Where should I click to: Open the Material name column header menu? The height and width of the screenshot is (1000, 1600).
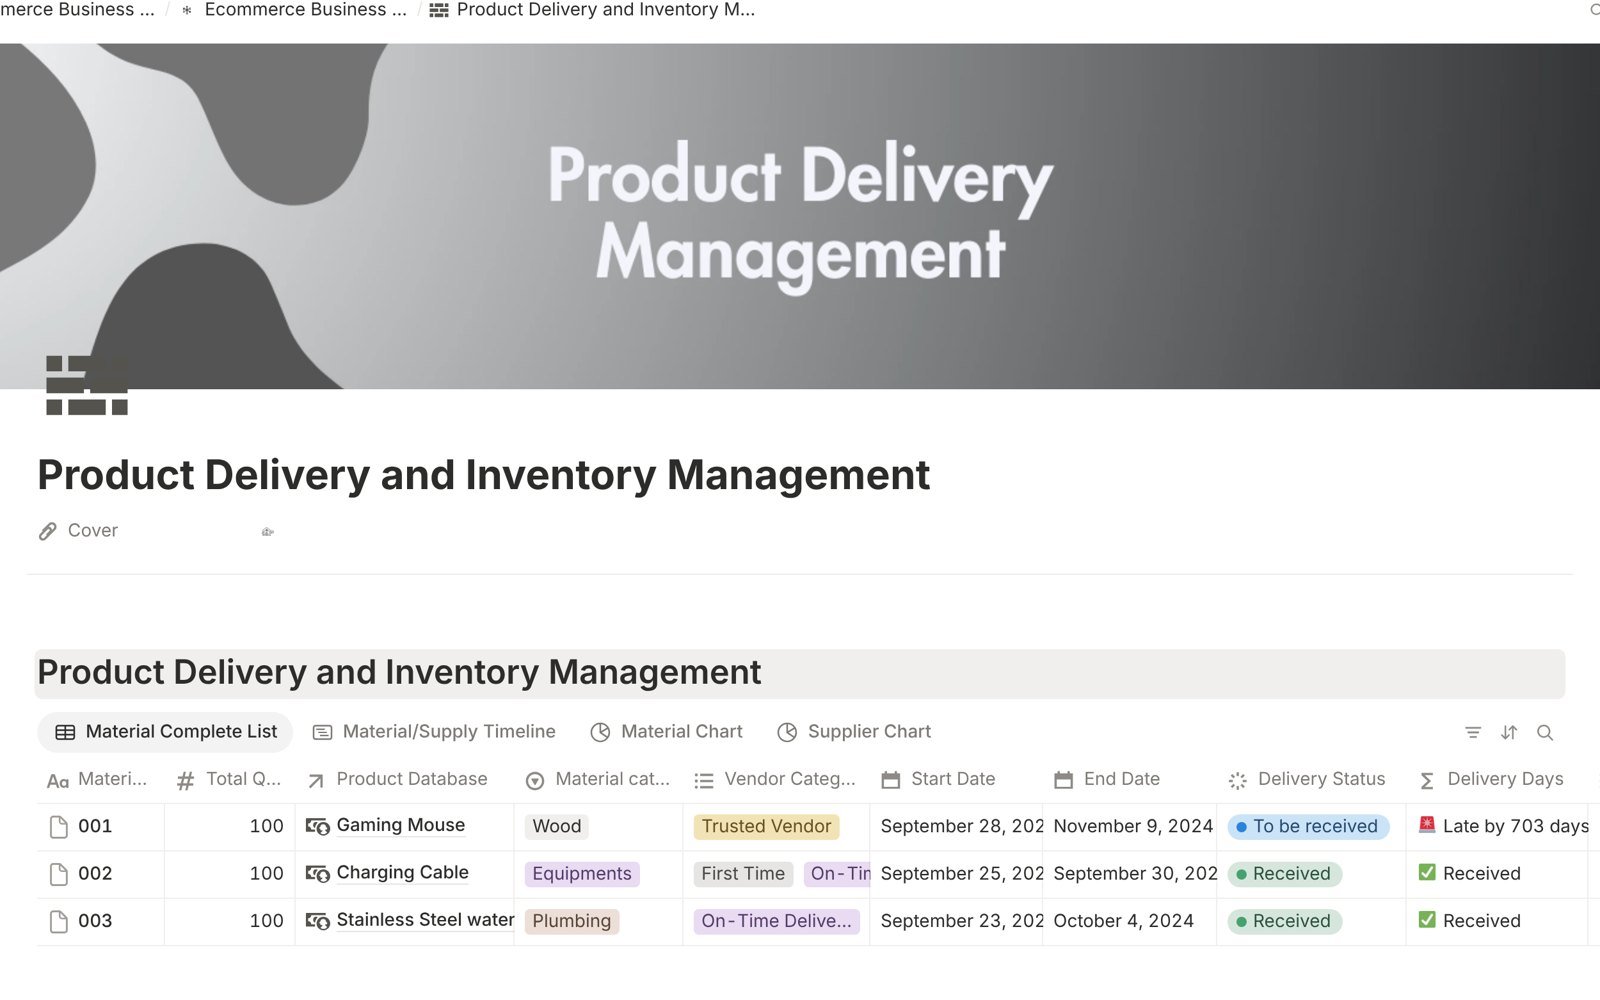100,779
